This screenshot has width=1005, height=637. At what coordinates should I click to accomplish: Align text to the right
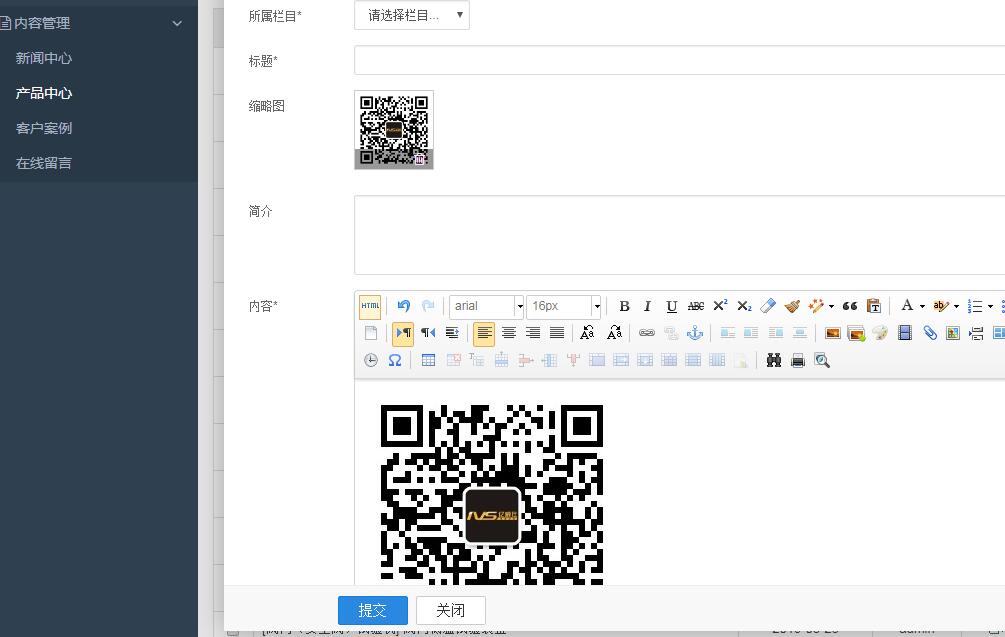[533, 333]
